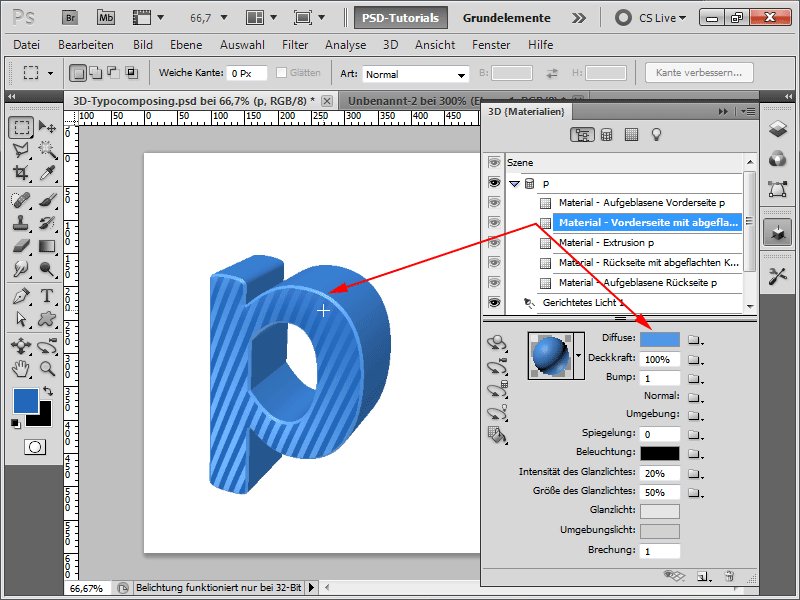Select the Dodge tool
800x600 pixels.
(47, 269)
